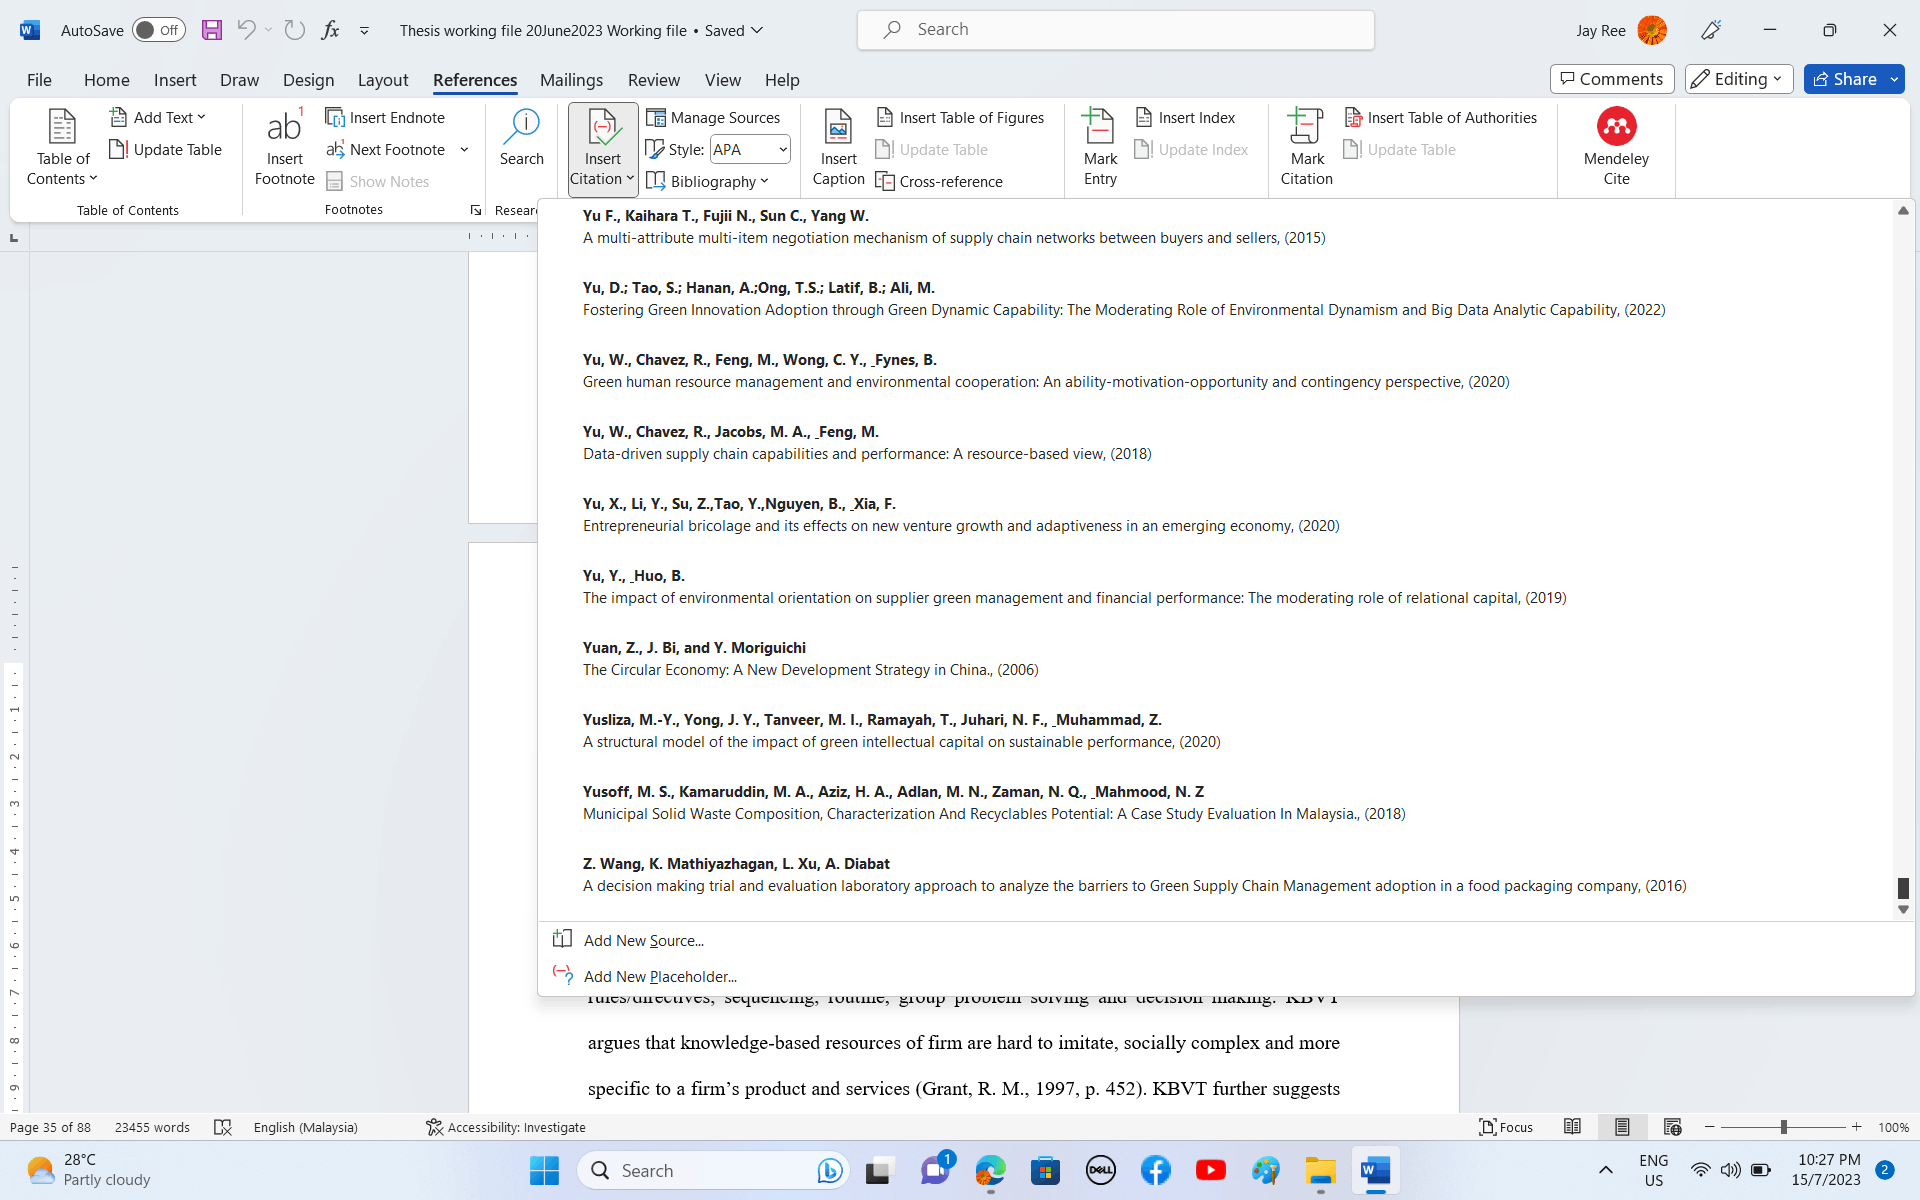Viewport: 1920px width, 1200px height.
Task: Click the Insert Caption icon
Action: [838, 127]
